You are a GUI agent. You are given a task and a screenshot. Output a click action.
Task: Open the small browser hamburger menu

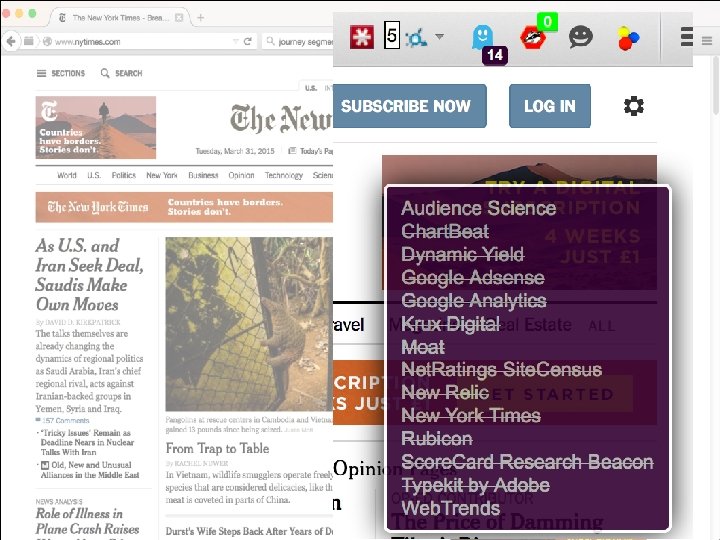707,41
